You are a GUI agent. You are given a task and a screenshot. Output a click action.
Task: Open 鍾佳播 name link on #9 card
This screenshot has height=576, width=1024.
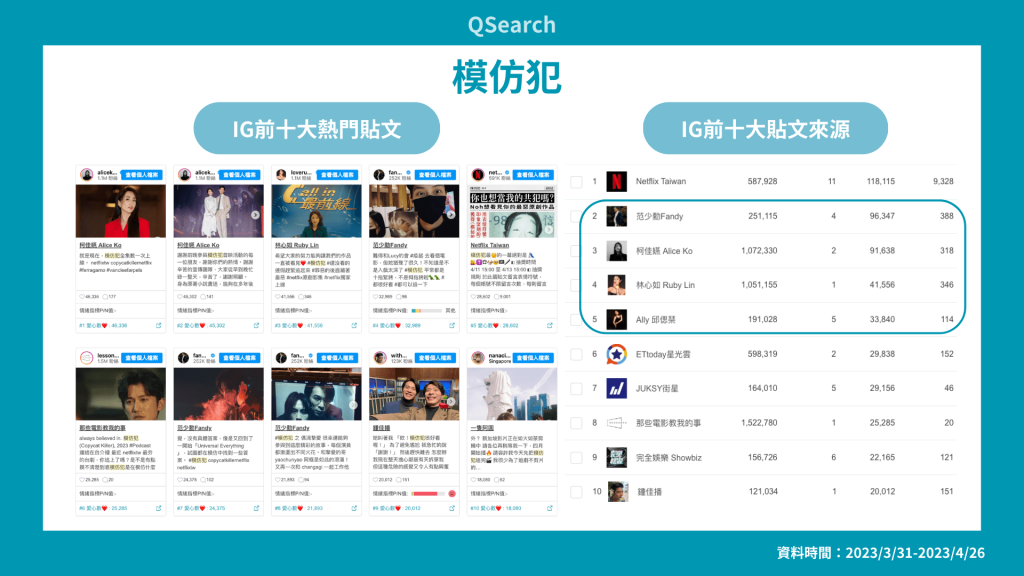[381, 428]
